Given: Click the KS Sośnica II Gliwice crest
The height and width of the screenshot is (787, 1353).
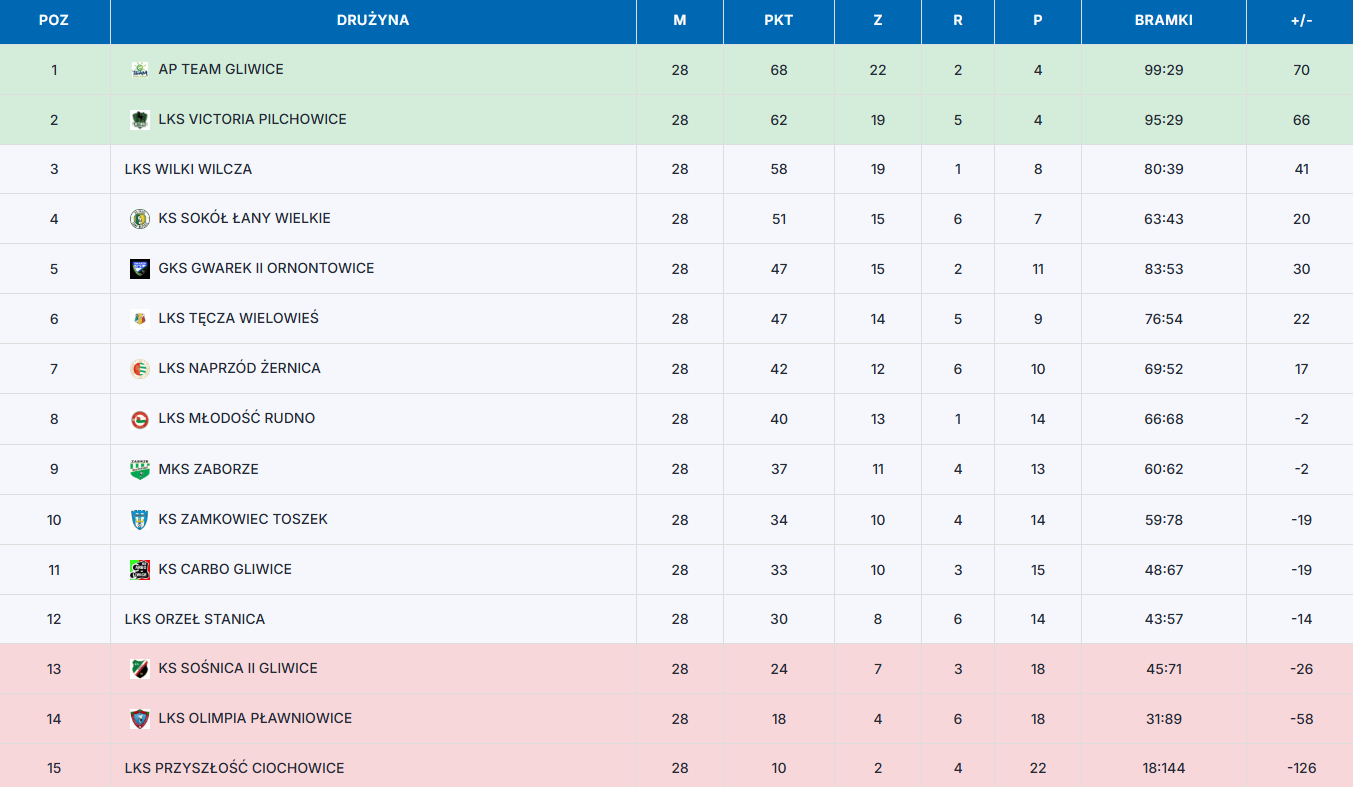Looking at the screenshot, I should (140, 669).
